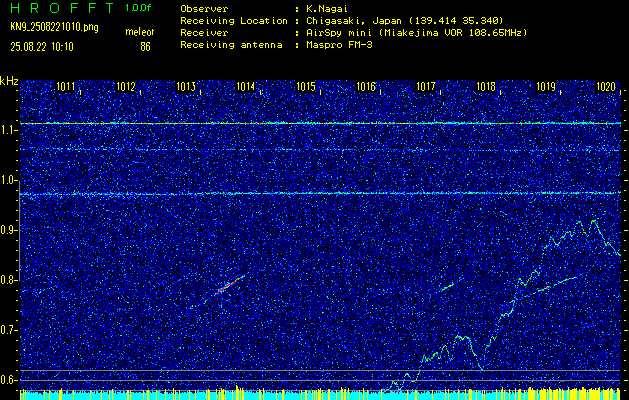The image size is (629, 400).
Task: Select the Chigasaki, Japan coordinates text
Action: 405,21
